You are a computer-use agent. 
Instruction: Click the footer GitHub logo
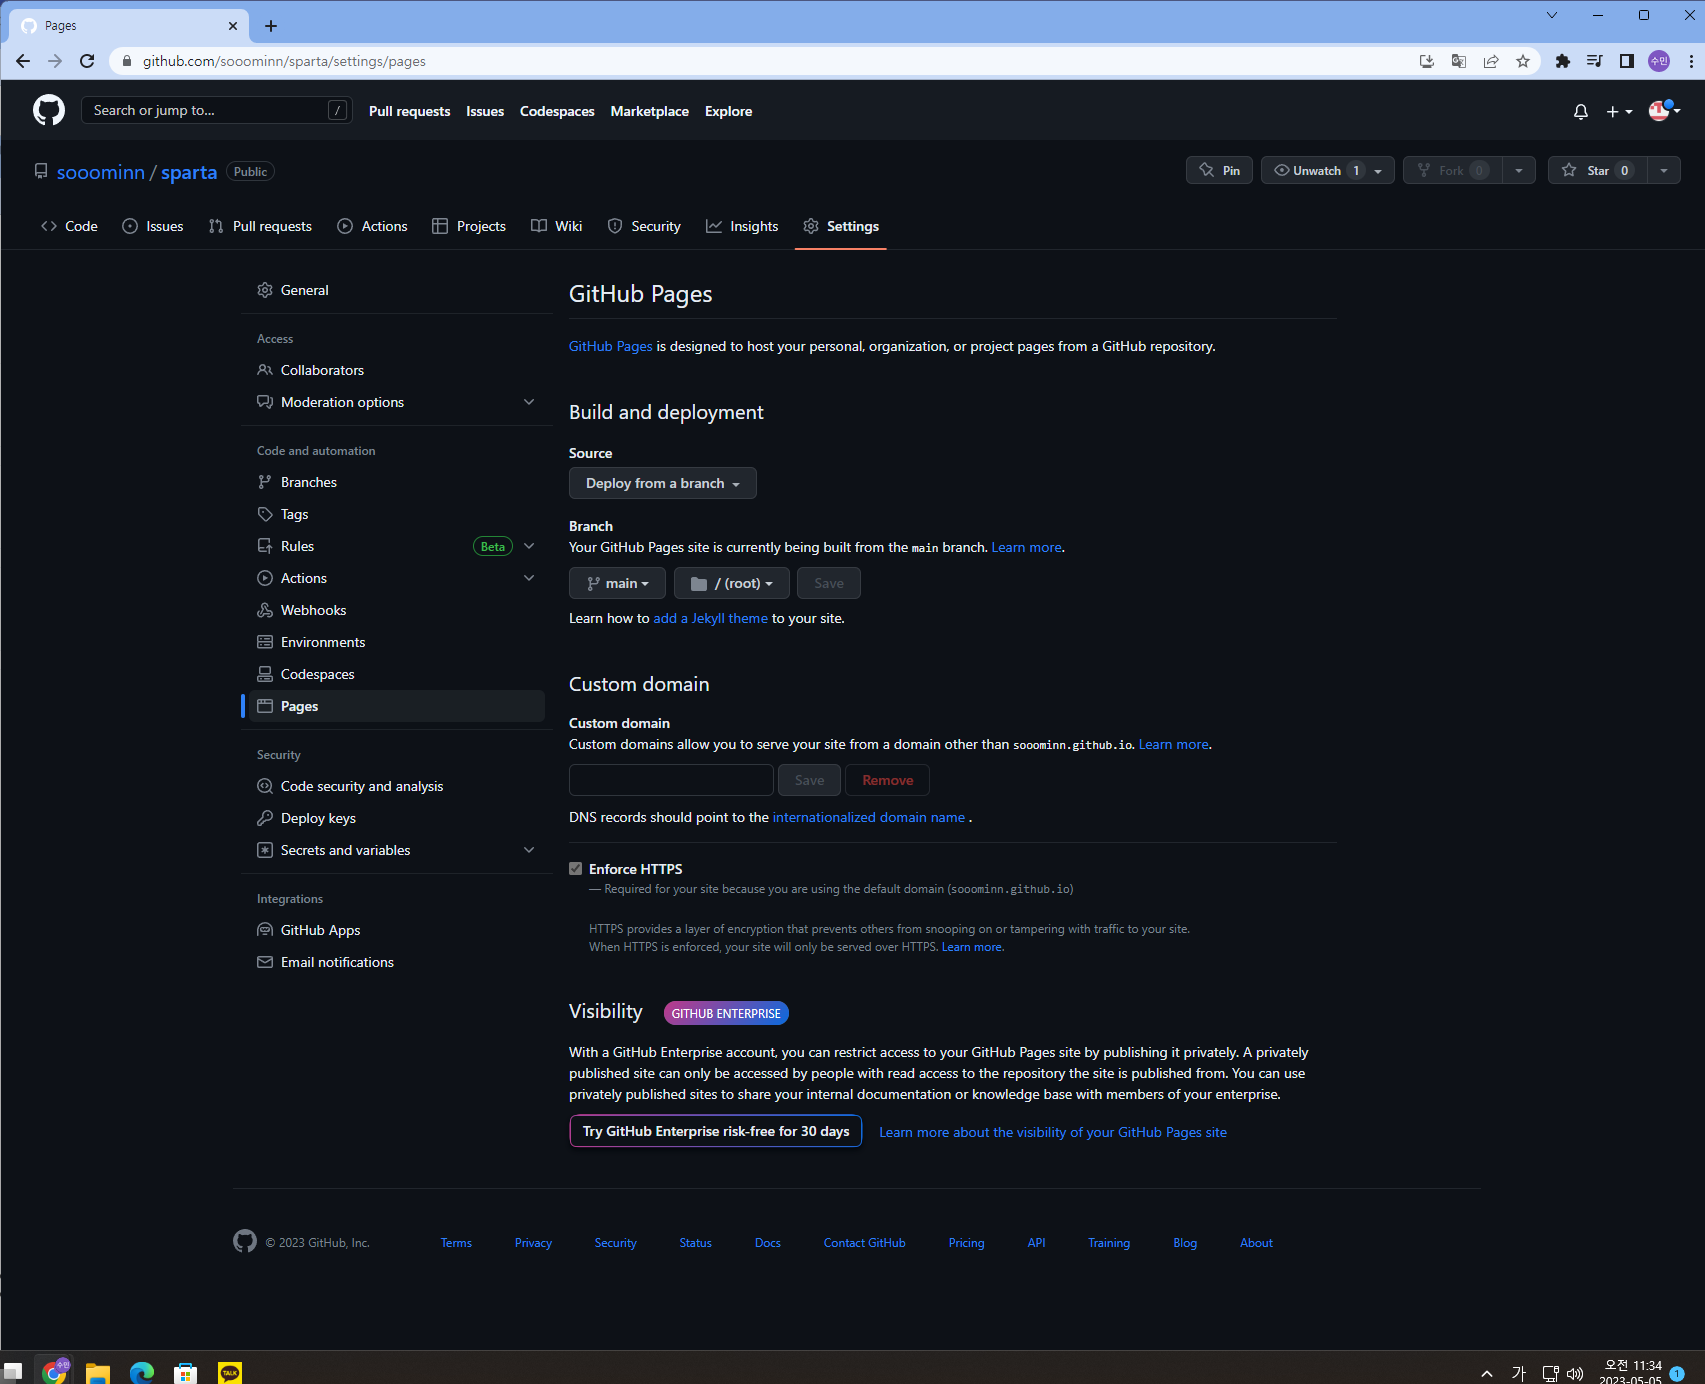245,1241
